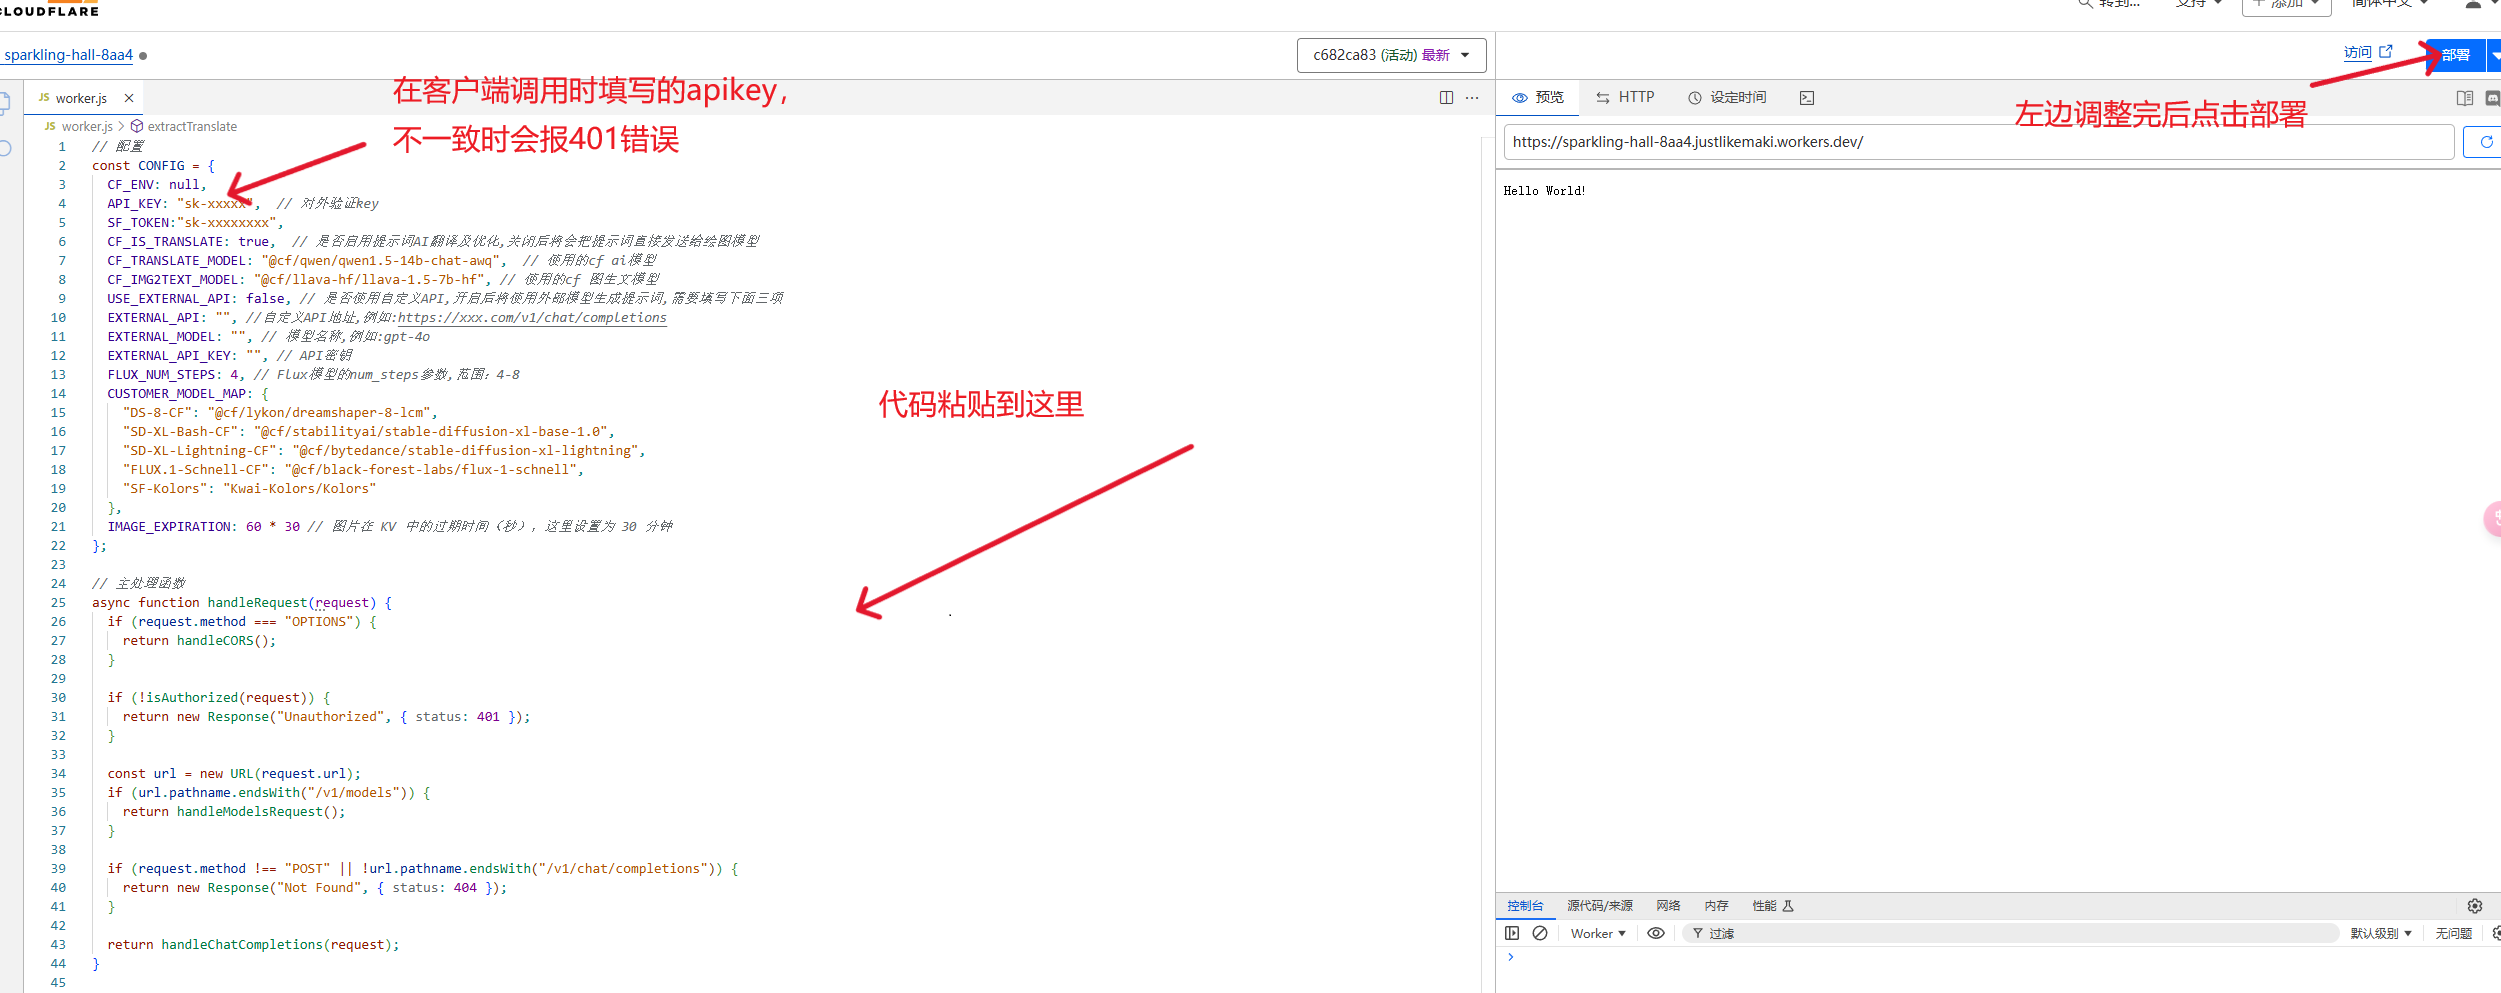This screenshot has width=2501, height=993.
Task: Click the example URL in EXTERNAL_API comment
Action: (x=532, y=318)
